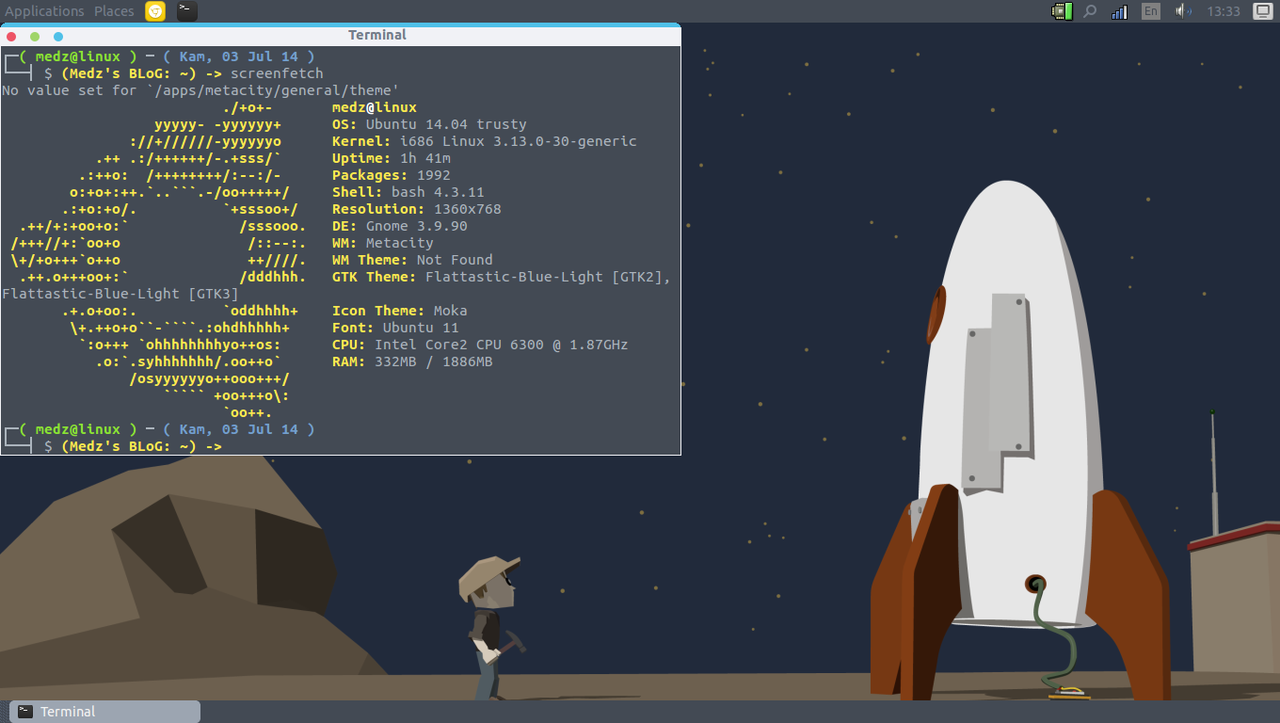Open the Applications menu

(x=44, y=11)
